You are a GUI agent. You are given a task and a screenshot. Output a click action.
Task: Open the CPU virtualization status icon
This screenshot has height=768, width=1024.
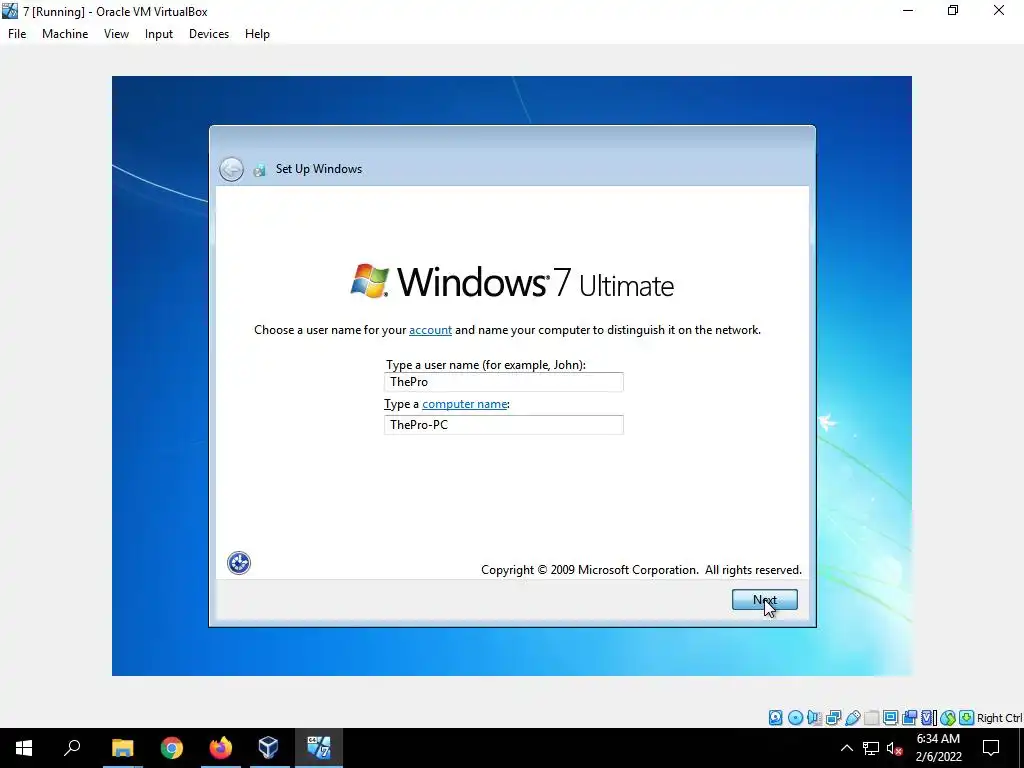(927, 718)
